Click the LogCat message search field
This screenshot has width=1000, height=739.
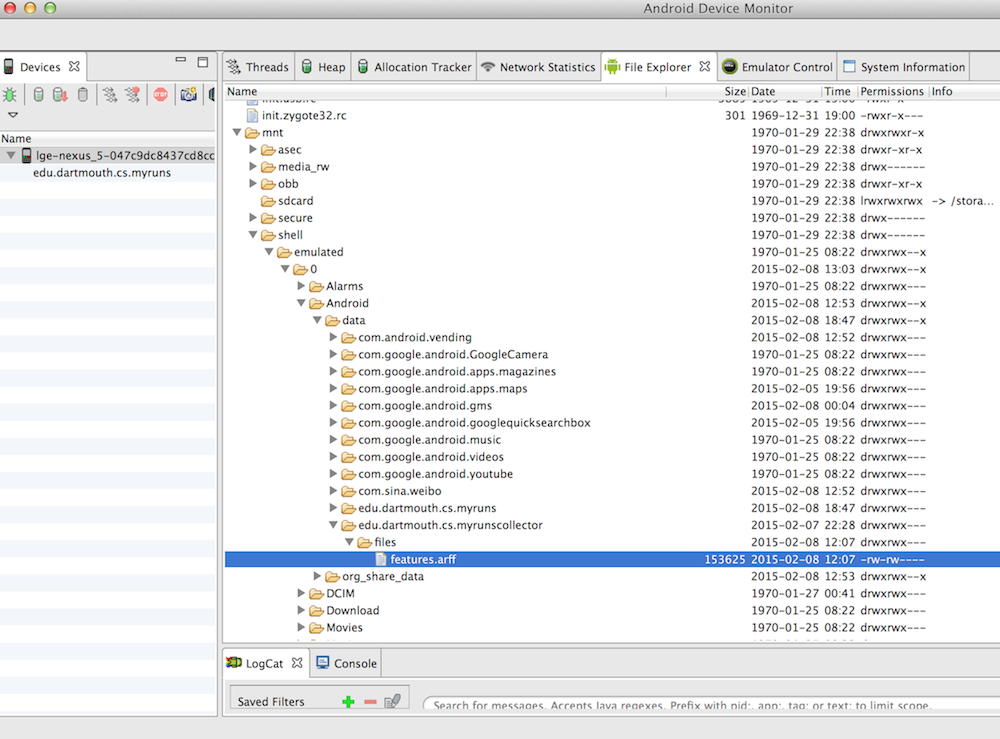[x=711, y=705]
